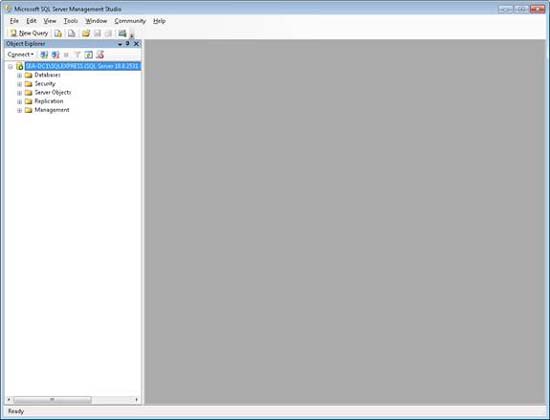Click the server instance icon in tree
Image resolution: width=550 pixels, height=420 pixels.
click(x=20, y=66)
